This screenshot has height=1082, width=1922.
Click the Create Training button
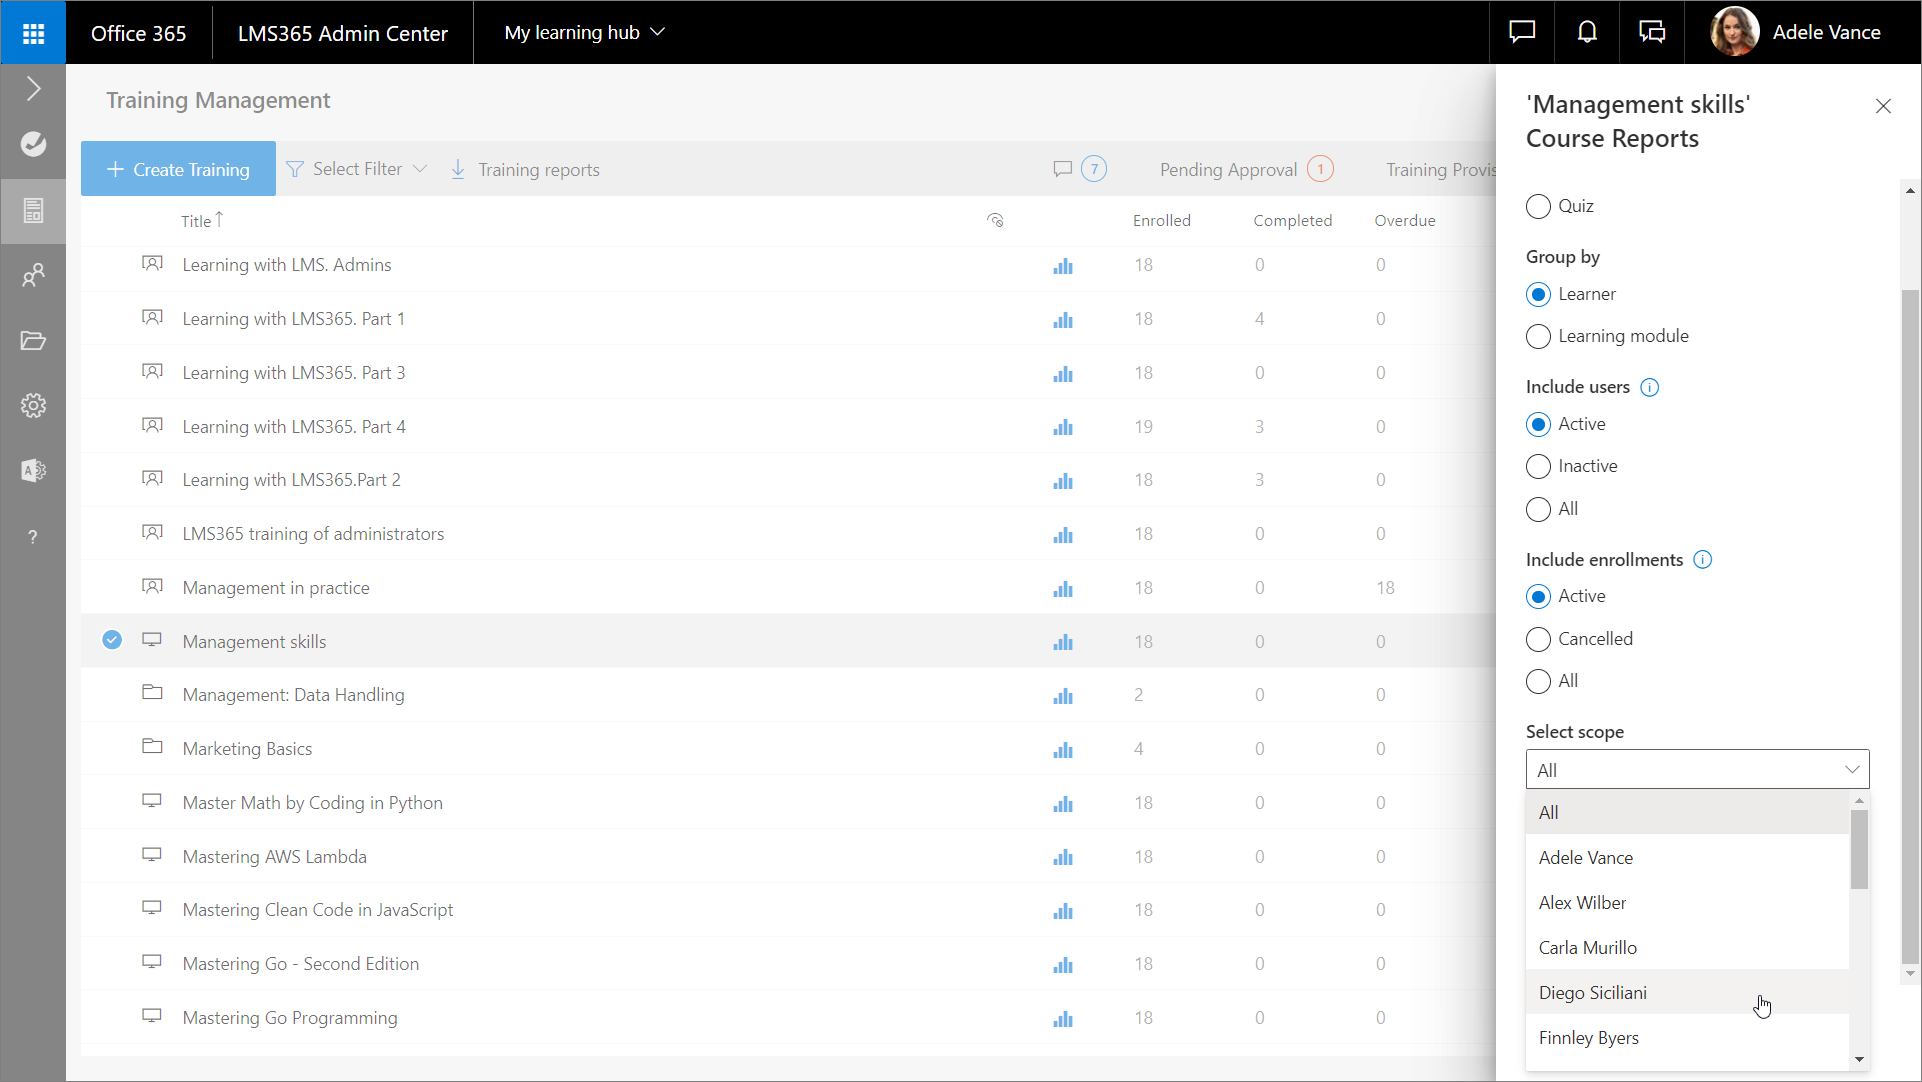[x=179, y=169]
